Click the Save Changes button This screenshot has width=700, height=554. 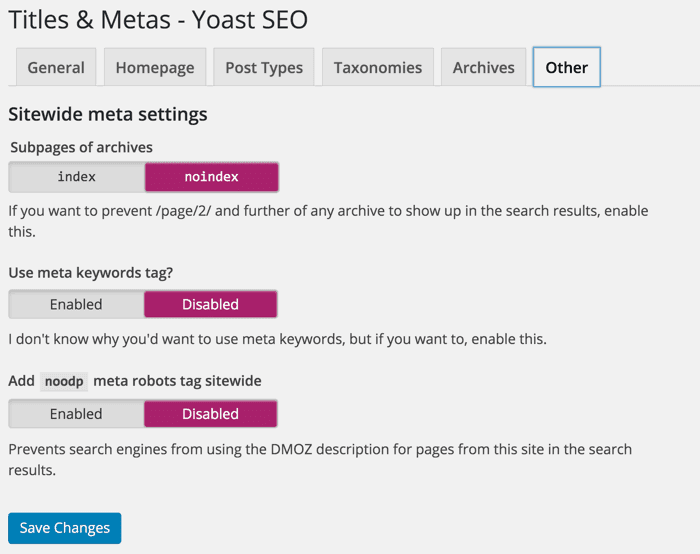click(x=64, y=528)
